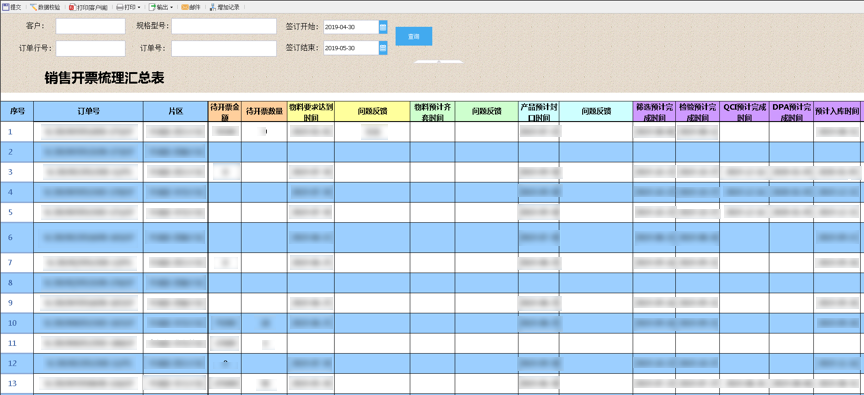Click the 待开票金额 column header
Image resolution: width=864 pixels, height=395 pixels.
click(225, 111)
